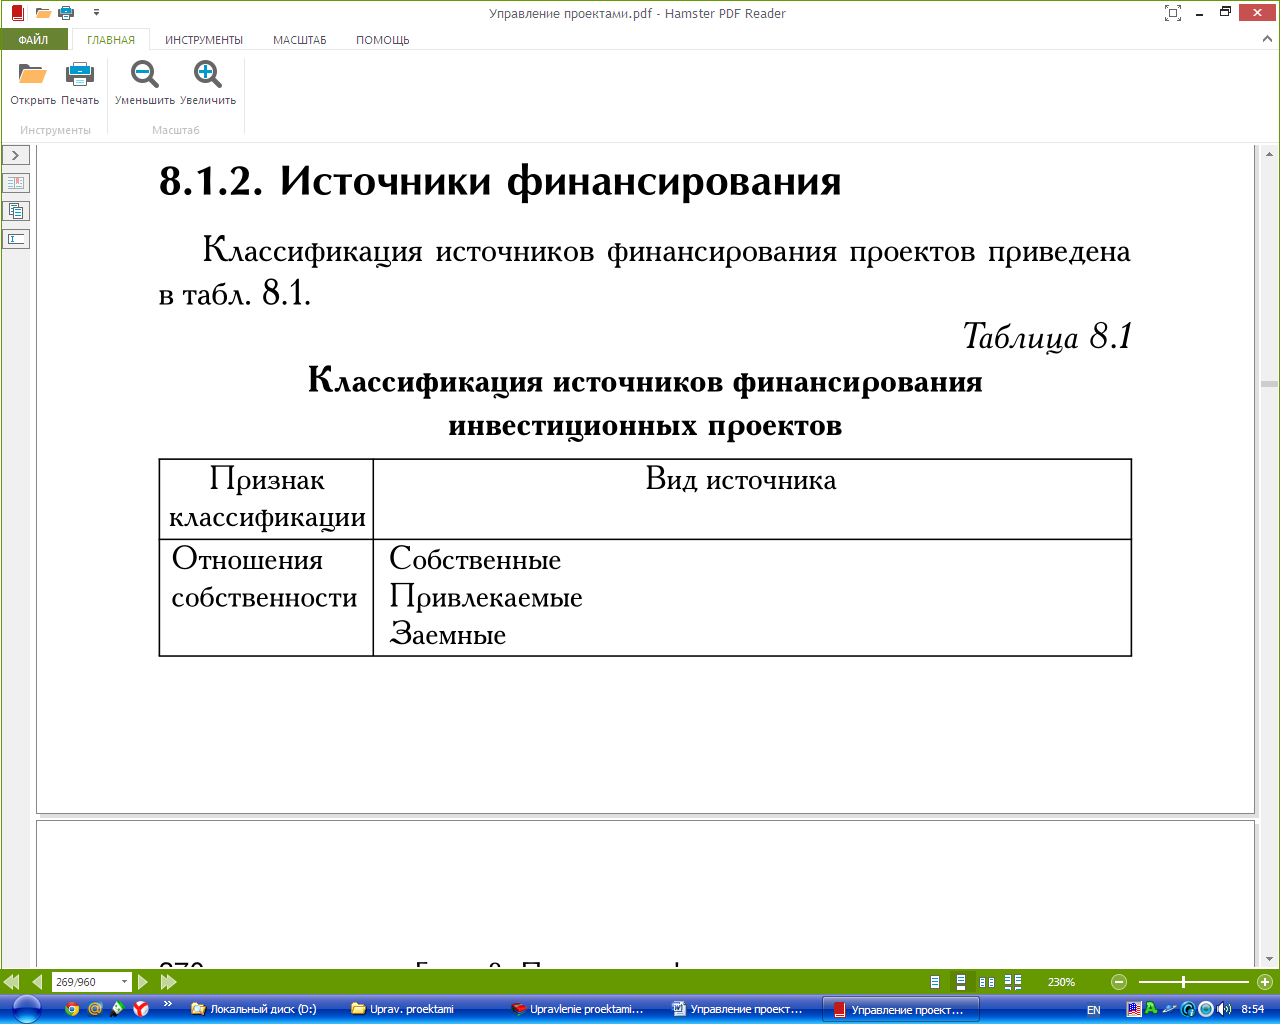This screenshot has width=1280, height=1024.
Task: Click the volume speaker tray icon
Action: pyautogui.click(x=1224, y=1009)
